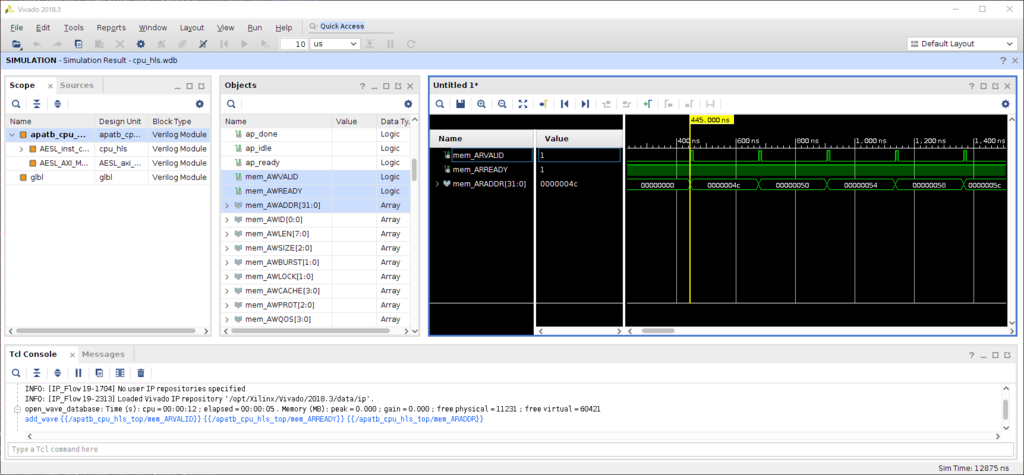Save the waveform configuration
This screenshot has width=1024, height=475.
click(460, 104)
